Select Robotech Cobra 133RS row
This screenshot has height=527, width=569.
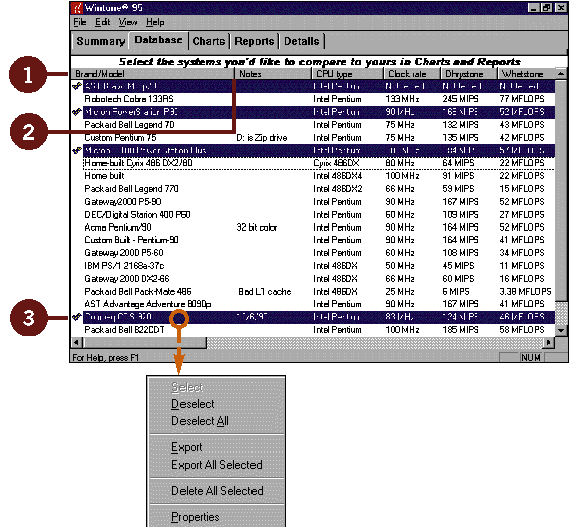[319, 99]
